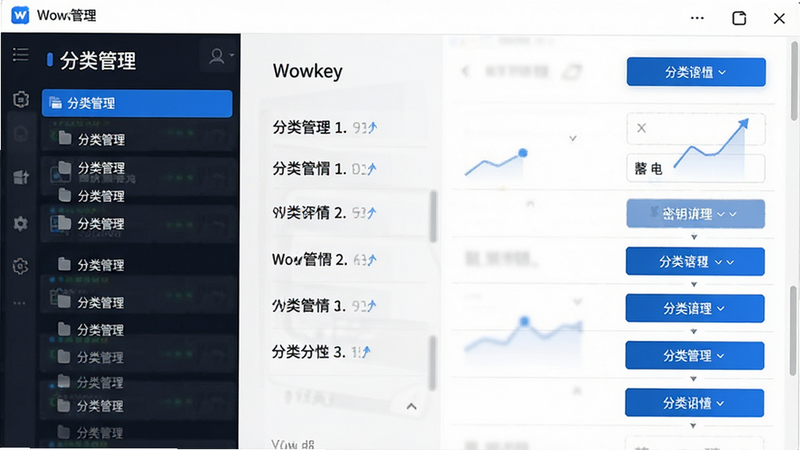Expand the small chevron above the upper line chart

pyautogui.click(x=573, y=138)
